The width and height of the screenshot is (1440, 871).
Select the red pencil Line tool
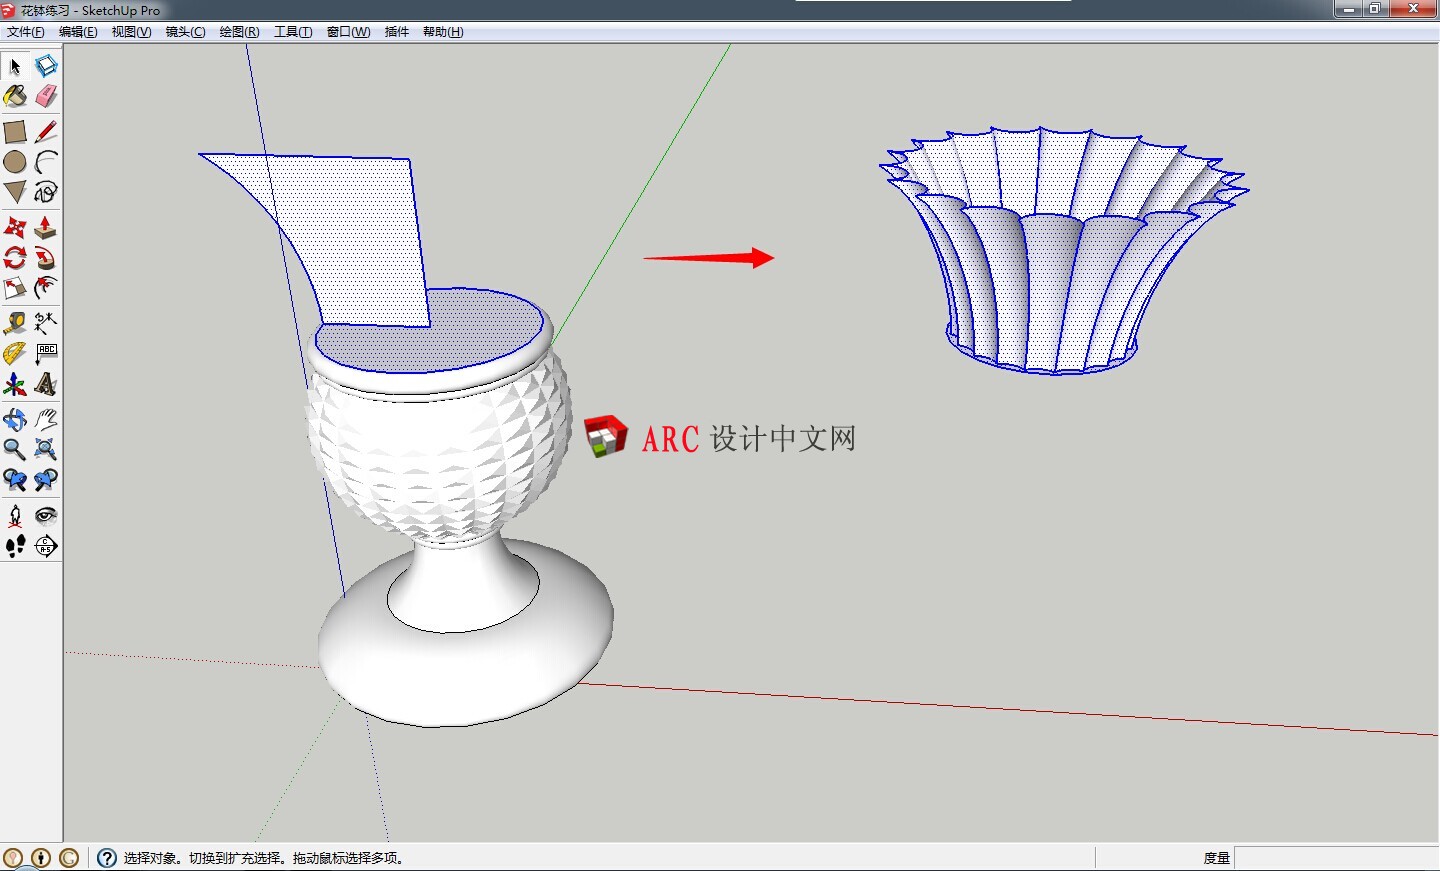[x=46, y=132]
